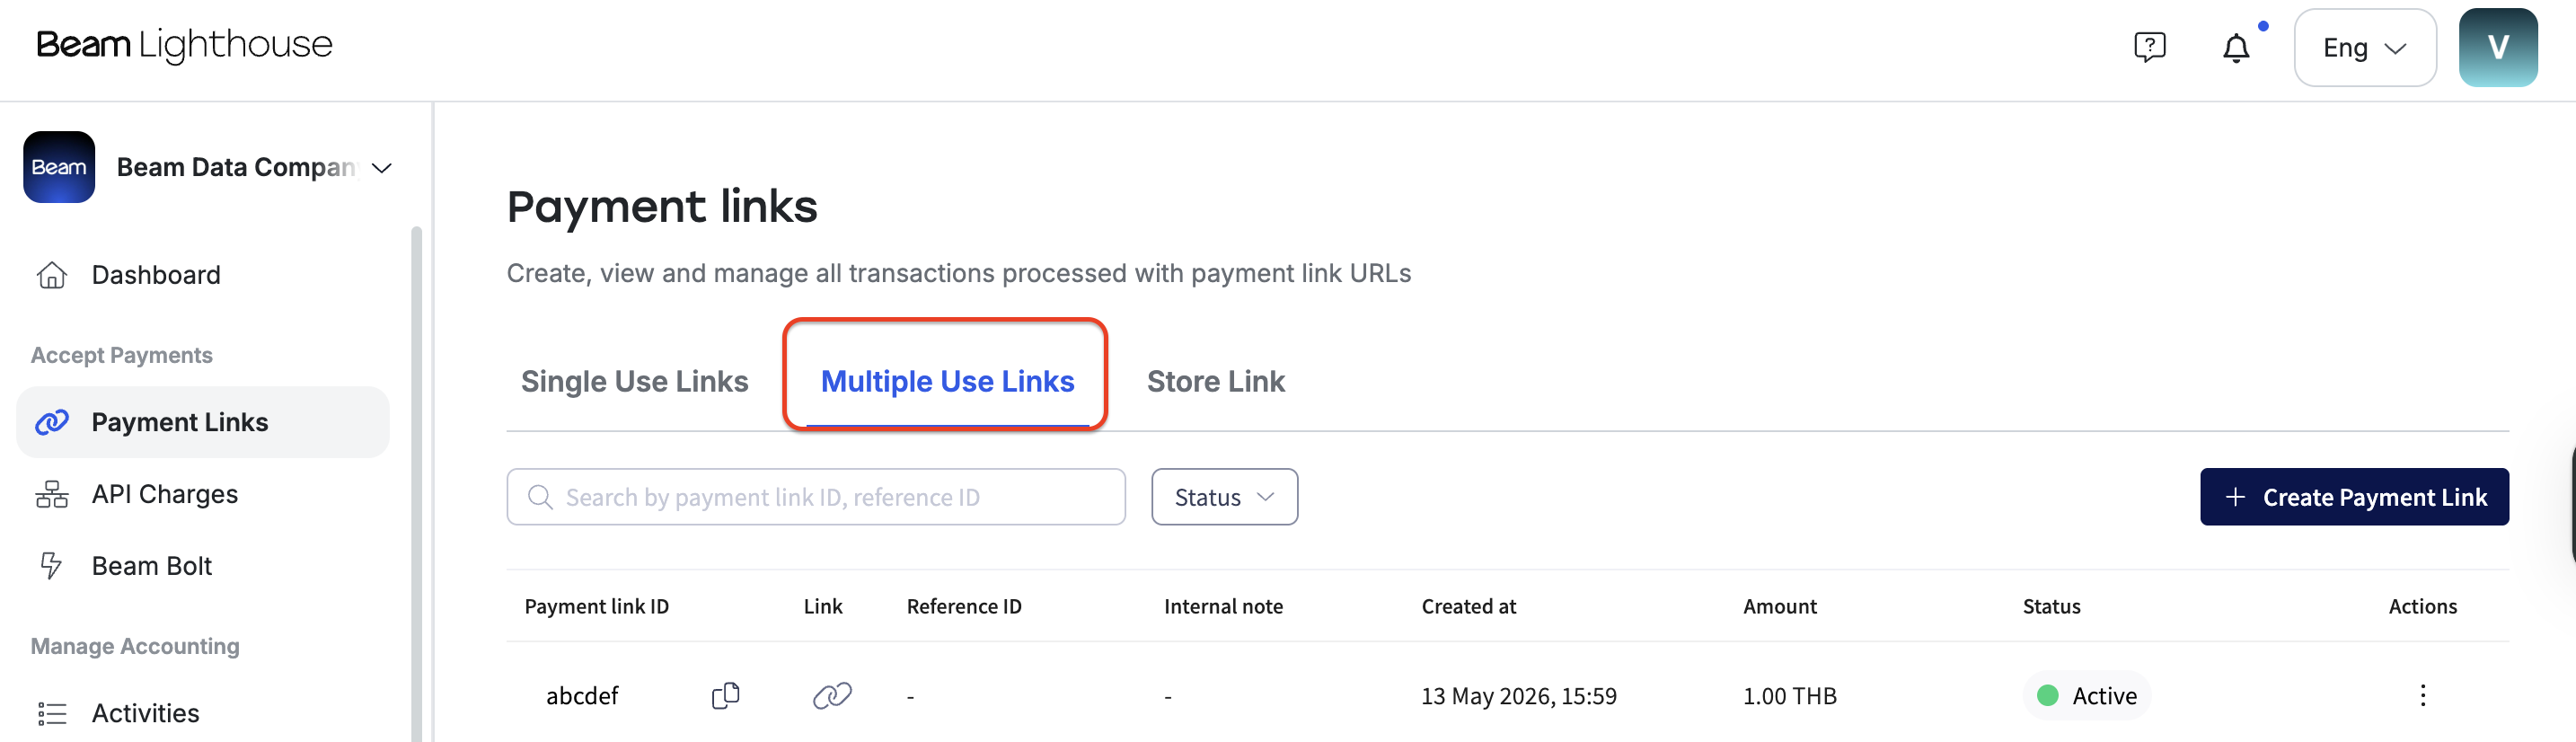Open the Status filter dropdown
2576x742 pixels.
(1224, 497)
